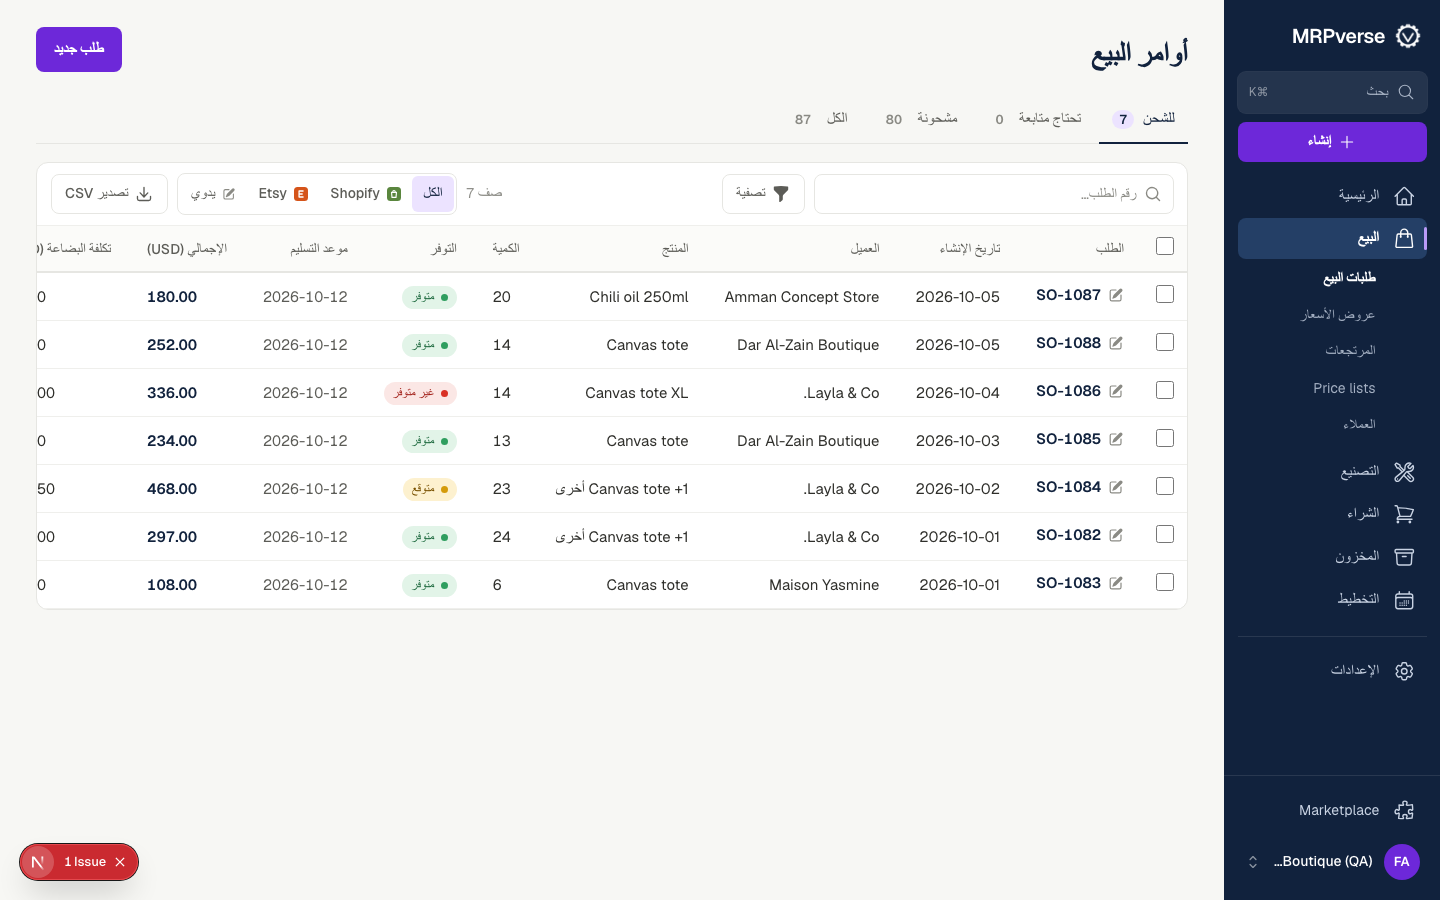Toggle the select-all header checkbox
This screenshot has width=1440, height=900.
pyautogui.click(x=1165, y=246)
